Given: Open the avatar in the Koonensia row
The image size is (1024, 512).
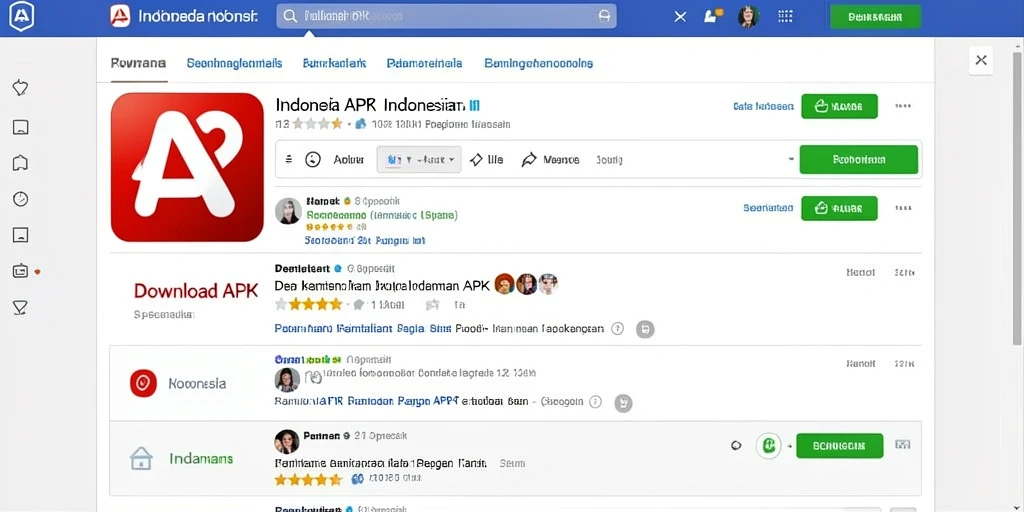Looking at the screenshot, I should pyautogui.click(x=287, y=379).
